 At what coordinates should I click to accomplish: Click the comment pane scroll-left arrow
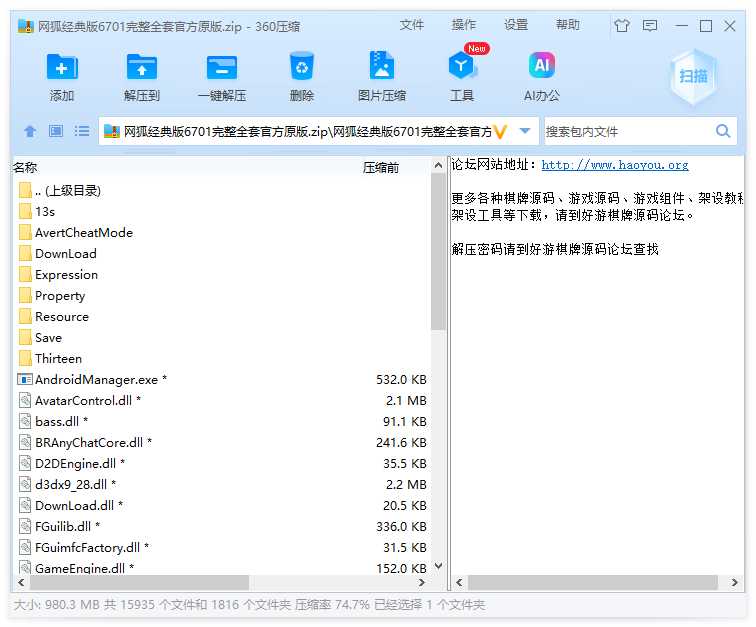point(459,582)
